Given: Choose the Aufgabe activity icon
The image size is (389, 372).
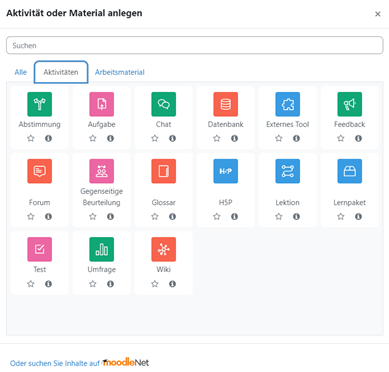Looking at the screenshot, I should 101,104.
